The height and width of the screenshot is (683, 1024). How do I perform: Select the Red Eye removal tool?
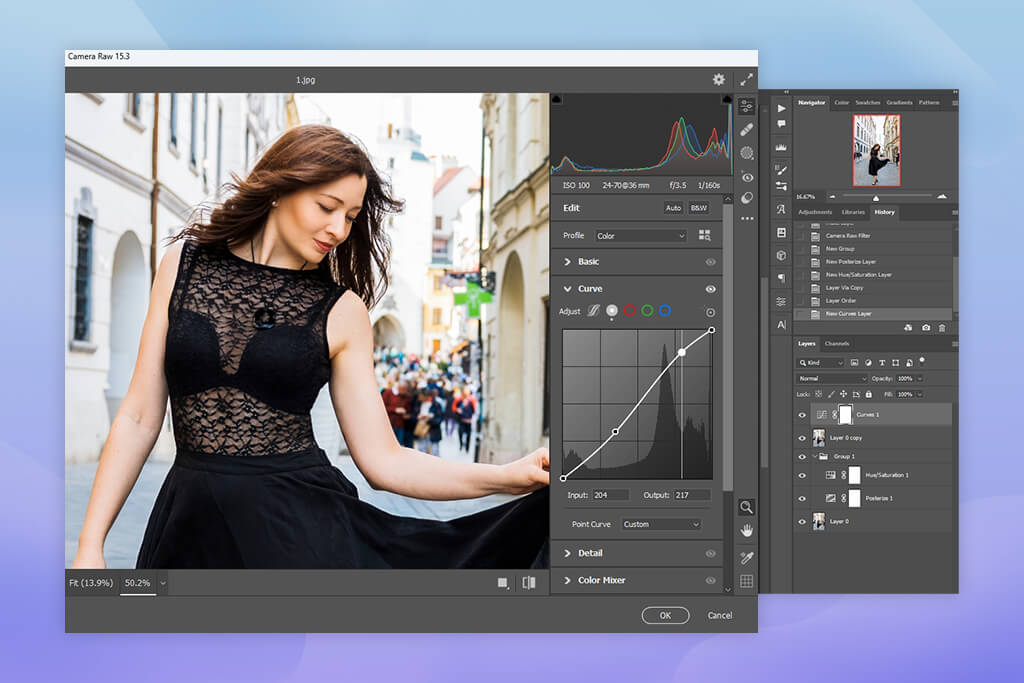(747, 177)
